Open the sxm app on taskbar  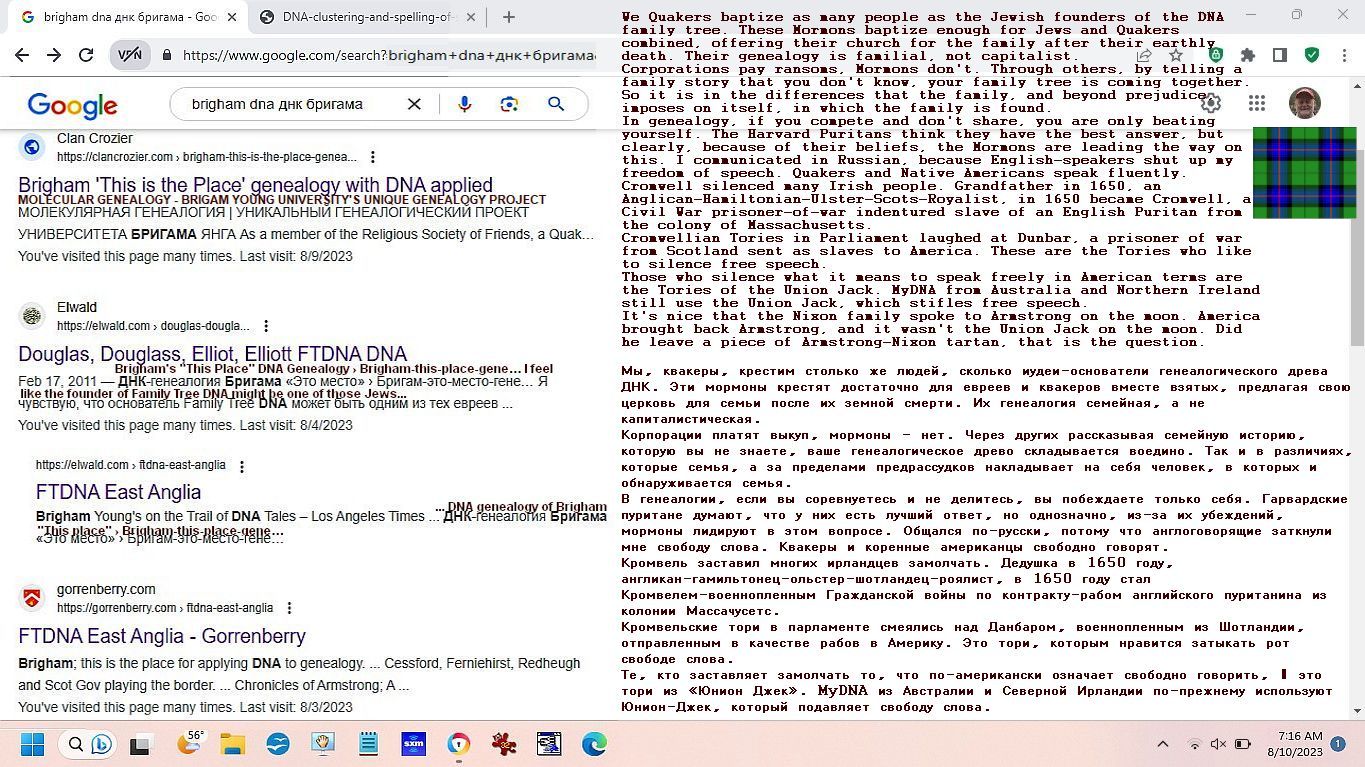pyautogui.click(x=413, y=744)
